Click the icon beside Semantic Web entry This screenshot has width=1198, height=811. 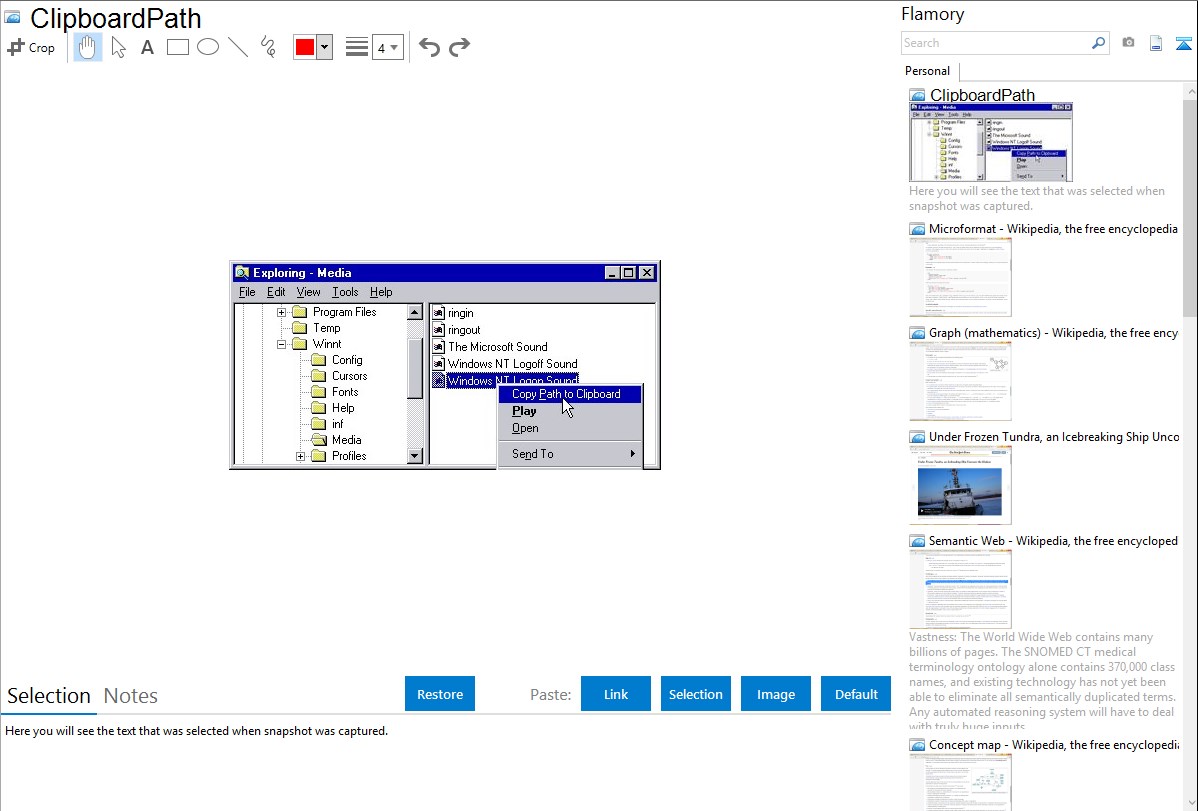[917, 541]
